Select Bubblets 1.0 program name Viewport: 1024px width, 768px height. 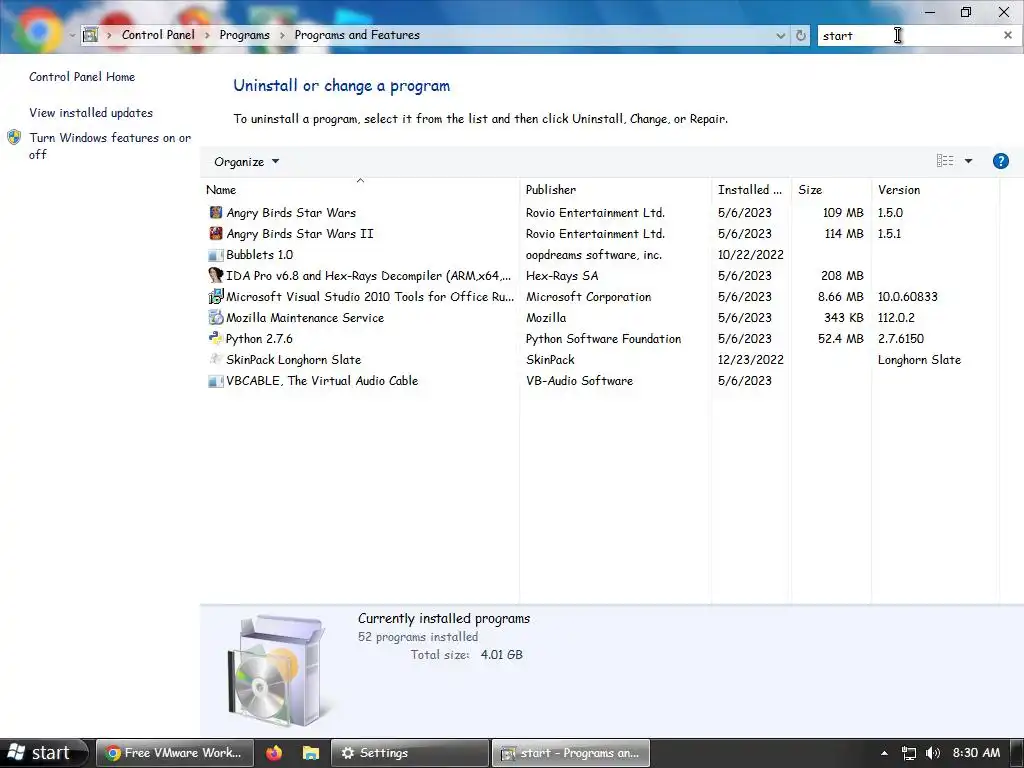tap(259, 255)
